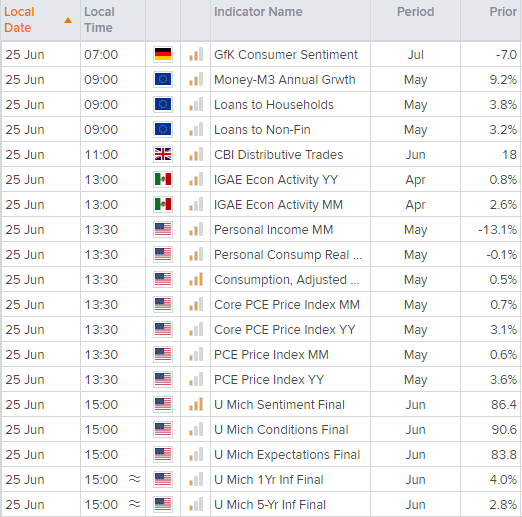Viewport: 522px width, 517px height.
Task: Select prior value -7.0 for GfK Sentiment
Action: click(x=506, y=55)
